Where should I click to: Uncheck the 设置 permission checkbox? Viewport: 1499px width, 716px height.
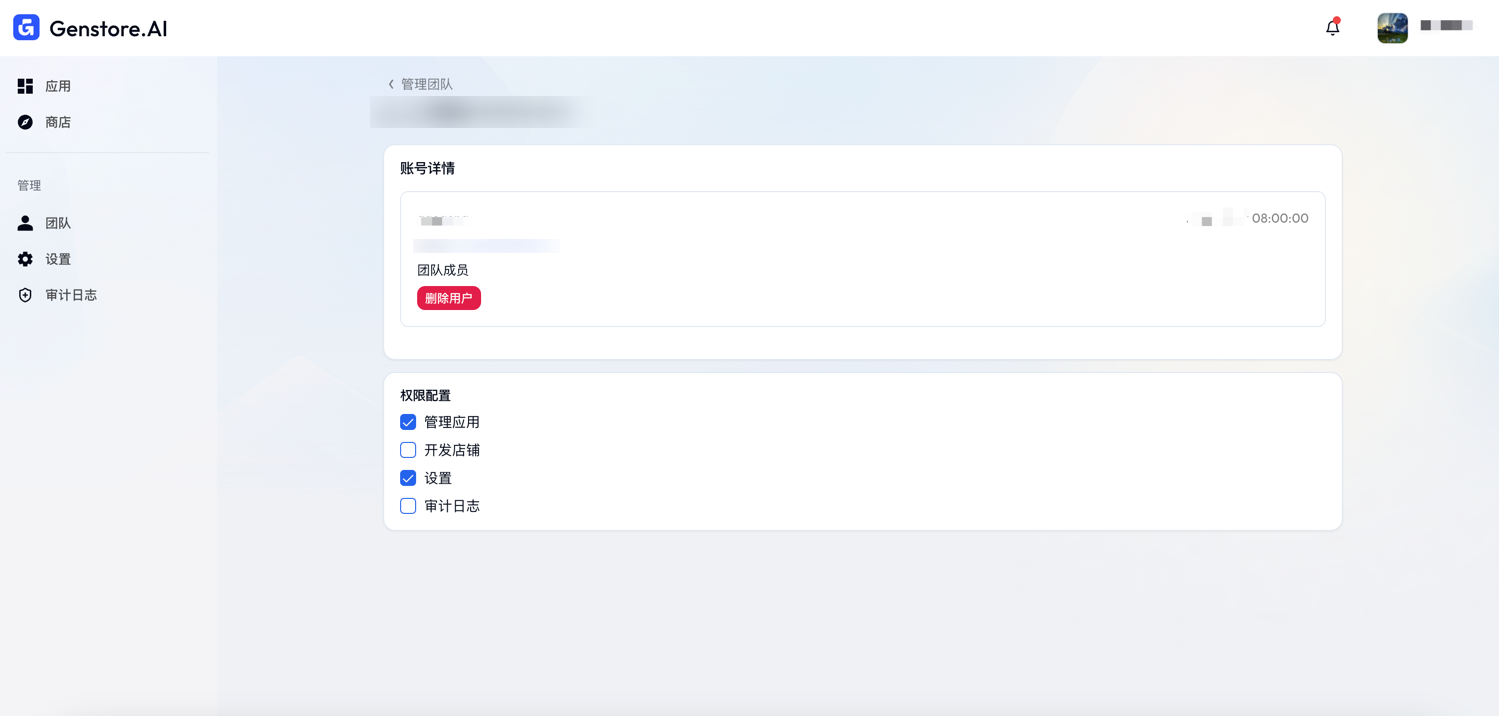tap(408, 478)
